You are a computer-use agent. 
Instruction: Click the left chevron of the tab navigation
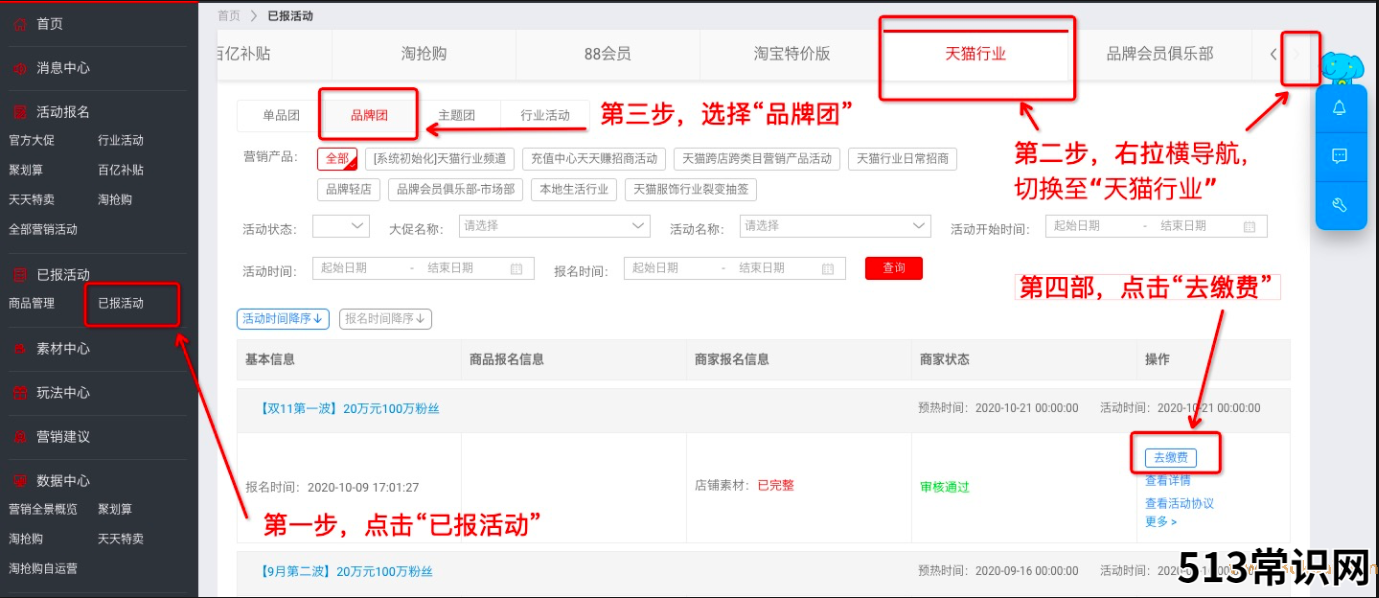(1273, 55)
